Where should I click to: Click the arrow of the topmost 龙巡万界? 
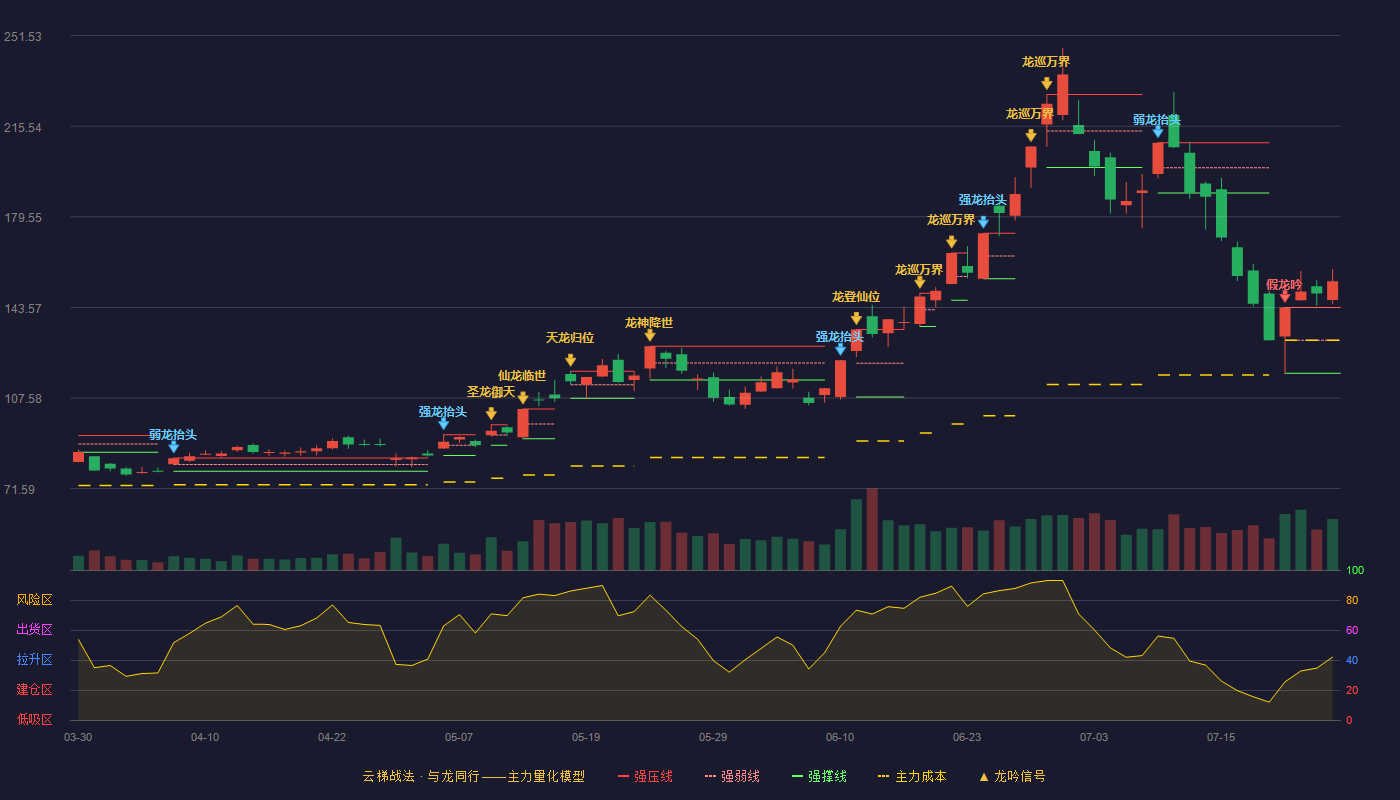[x=1046, y=84]
